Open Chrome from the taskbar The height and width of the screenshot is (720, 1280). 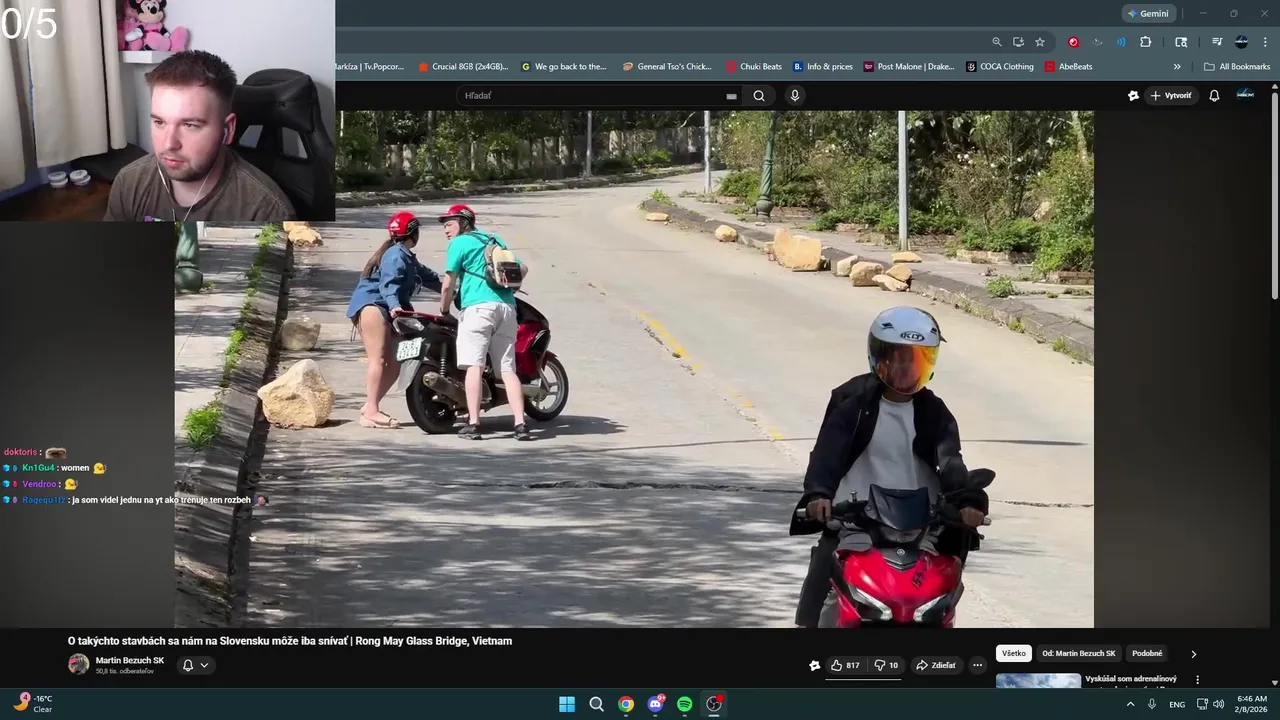coord(626,704)
